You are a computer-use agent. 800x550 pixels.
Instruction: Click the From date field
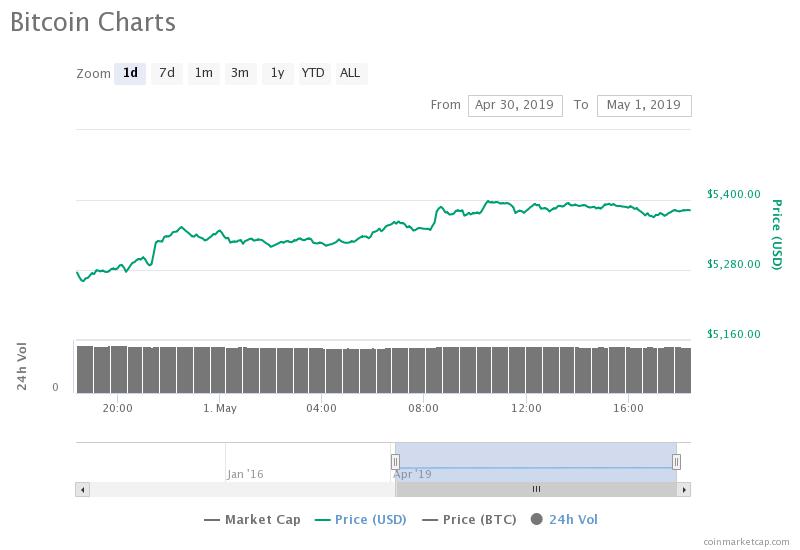515,105
